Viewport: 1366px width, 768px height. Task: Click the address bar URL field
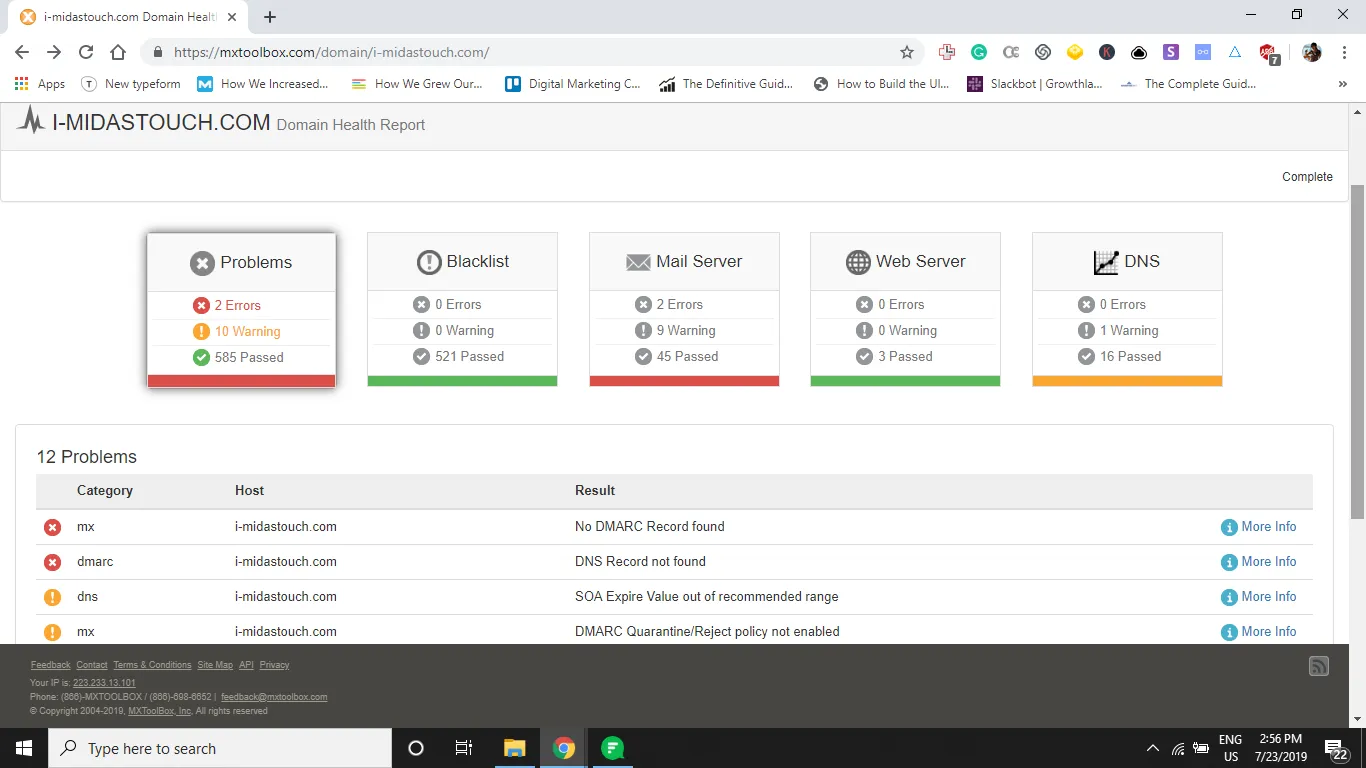coord(530,52)
